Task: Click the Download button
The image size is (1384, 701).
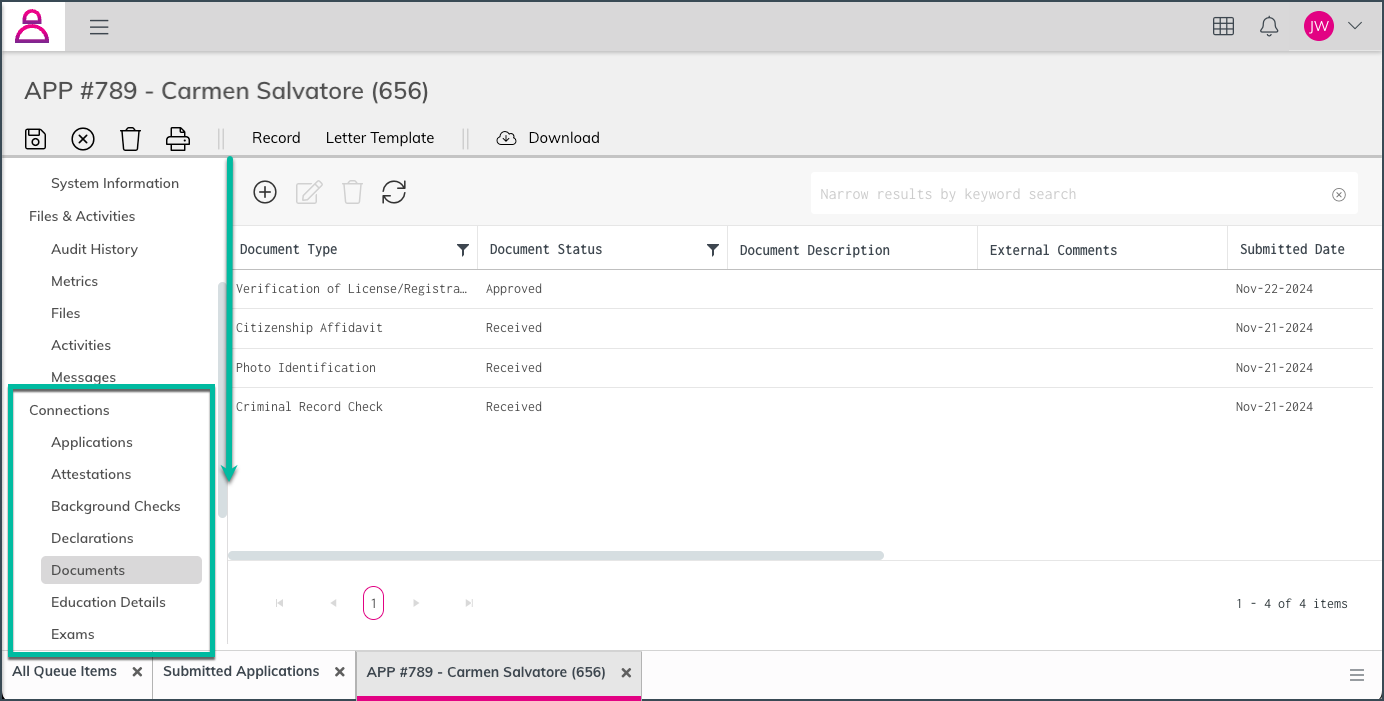Action: (549, 138)
